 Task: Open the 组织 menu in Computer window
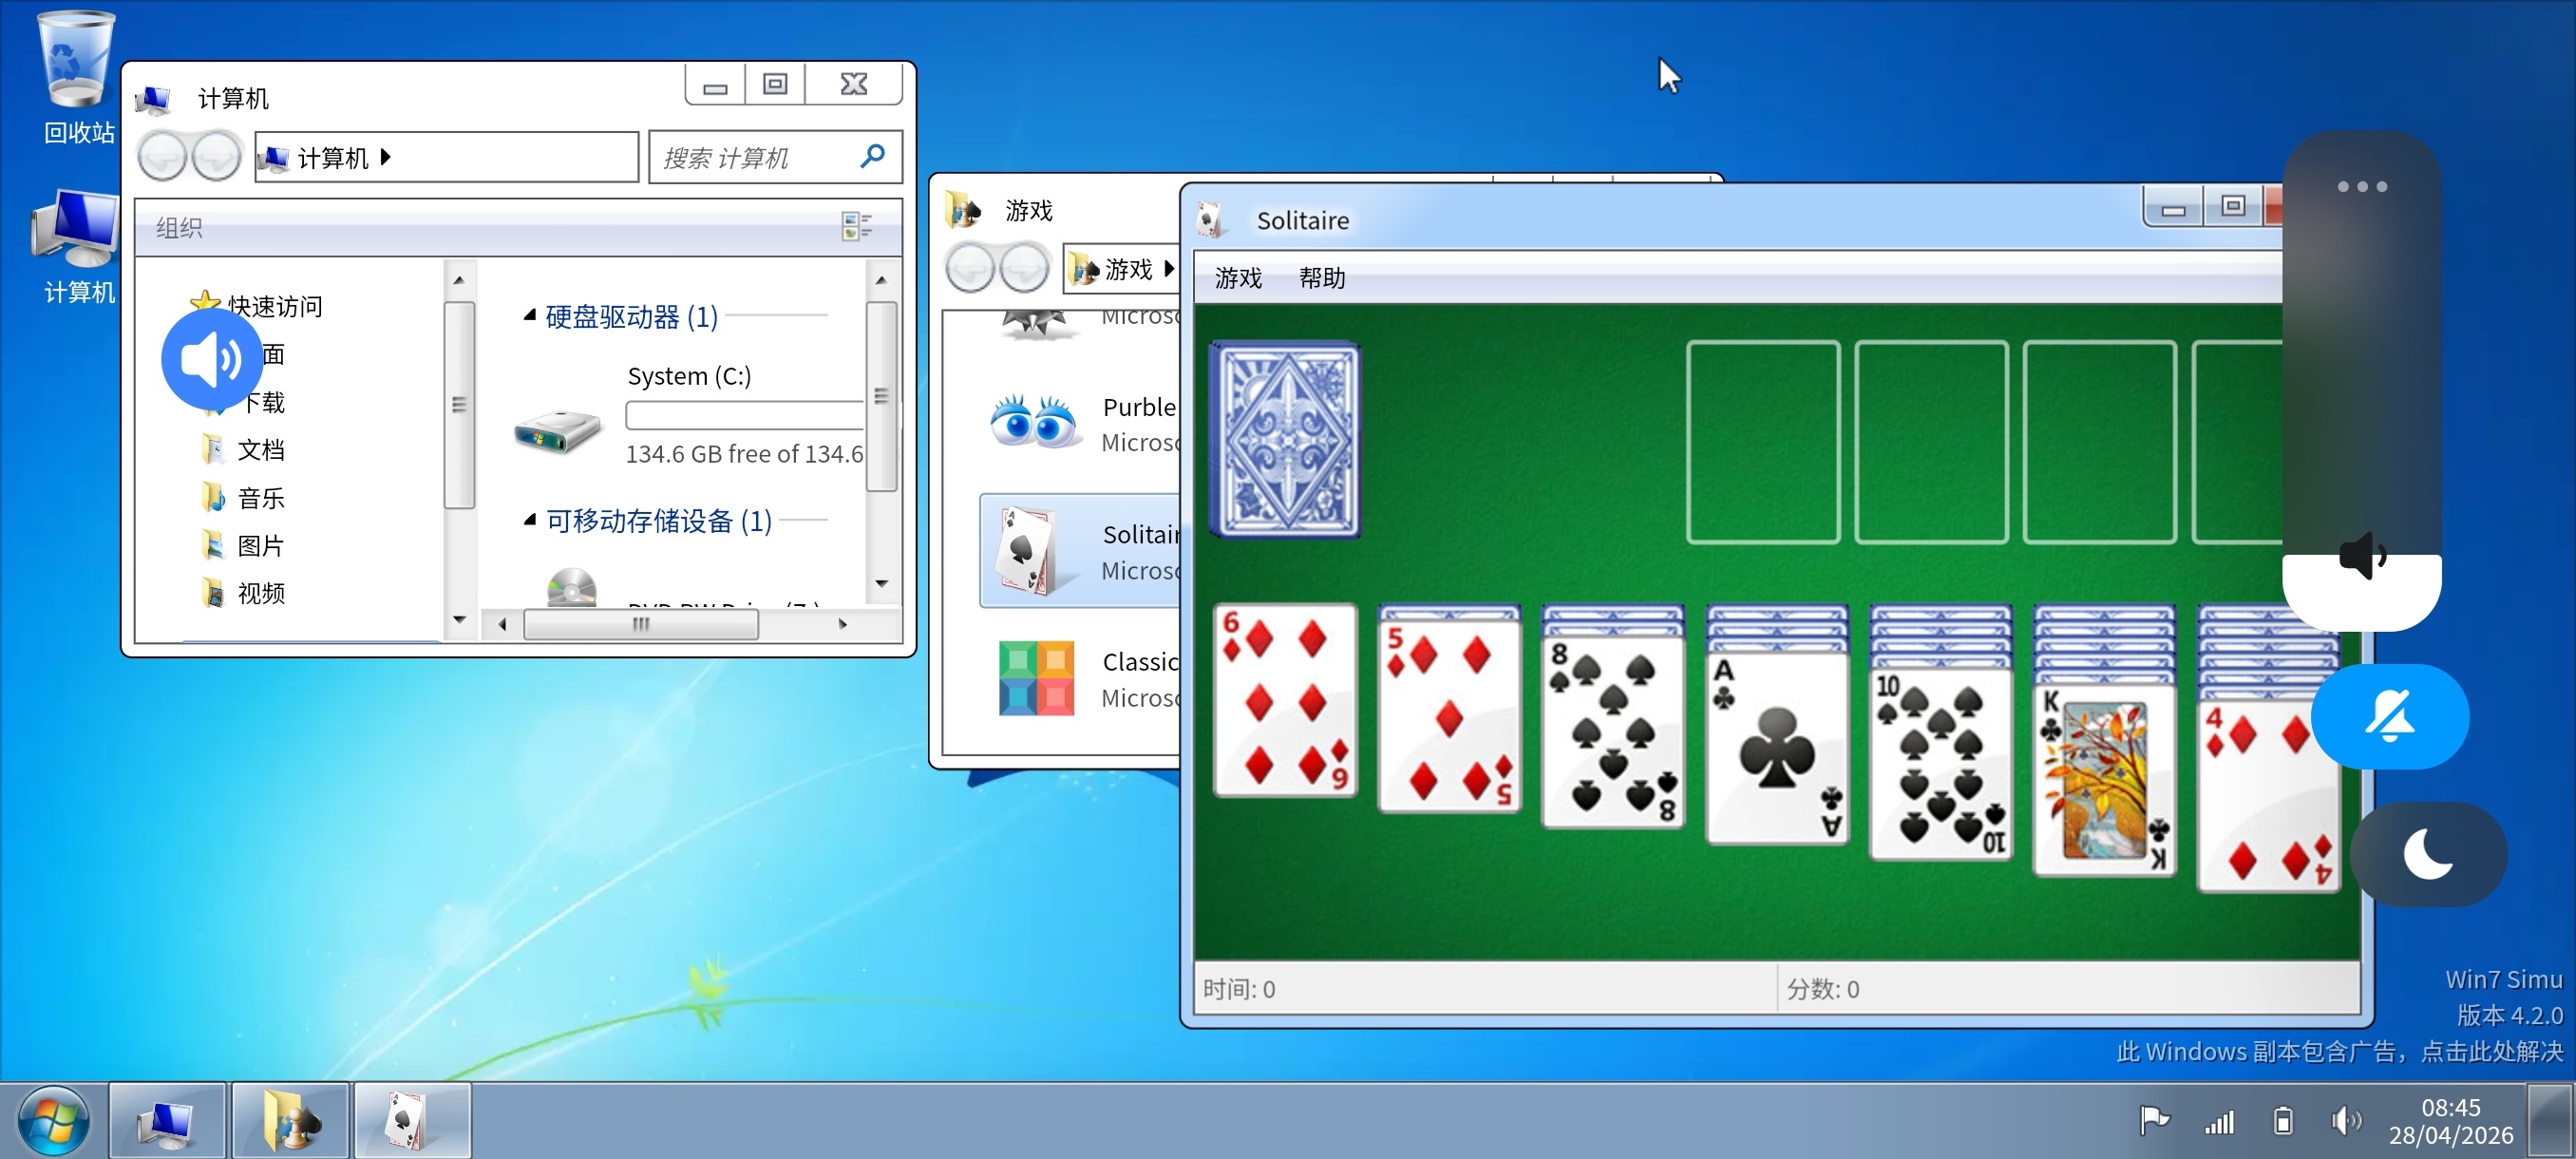point(179,227)
